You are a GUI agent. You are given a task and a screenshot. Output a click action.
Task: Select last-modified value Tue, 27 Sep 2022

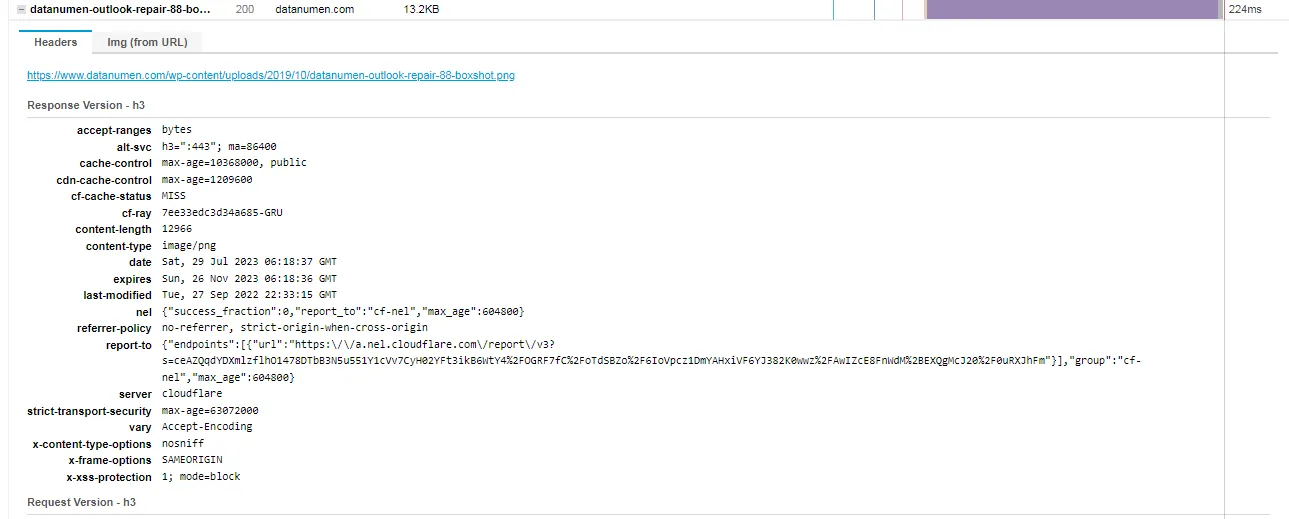click(x=249, y=295)
